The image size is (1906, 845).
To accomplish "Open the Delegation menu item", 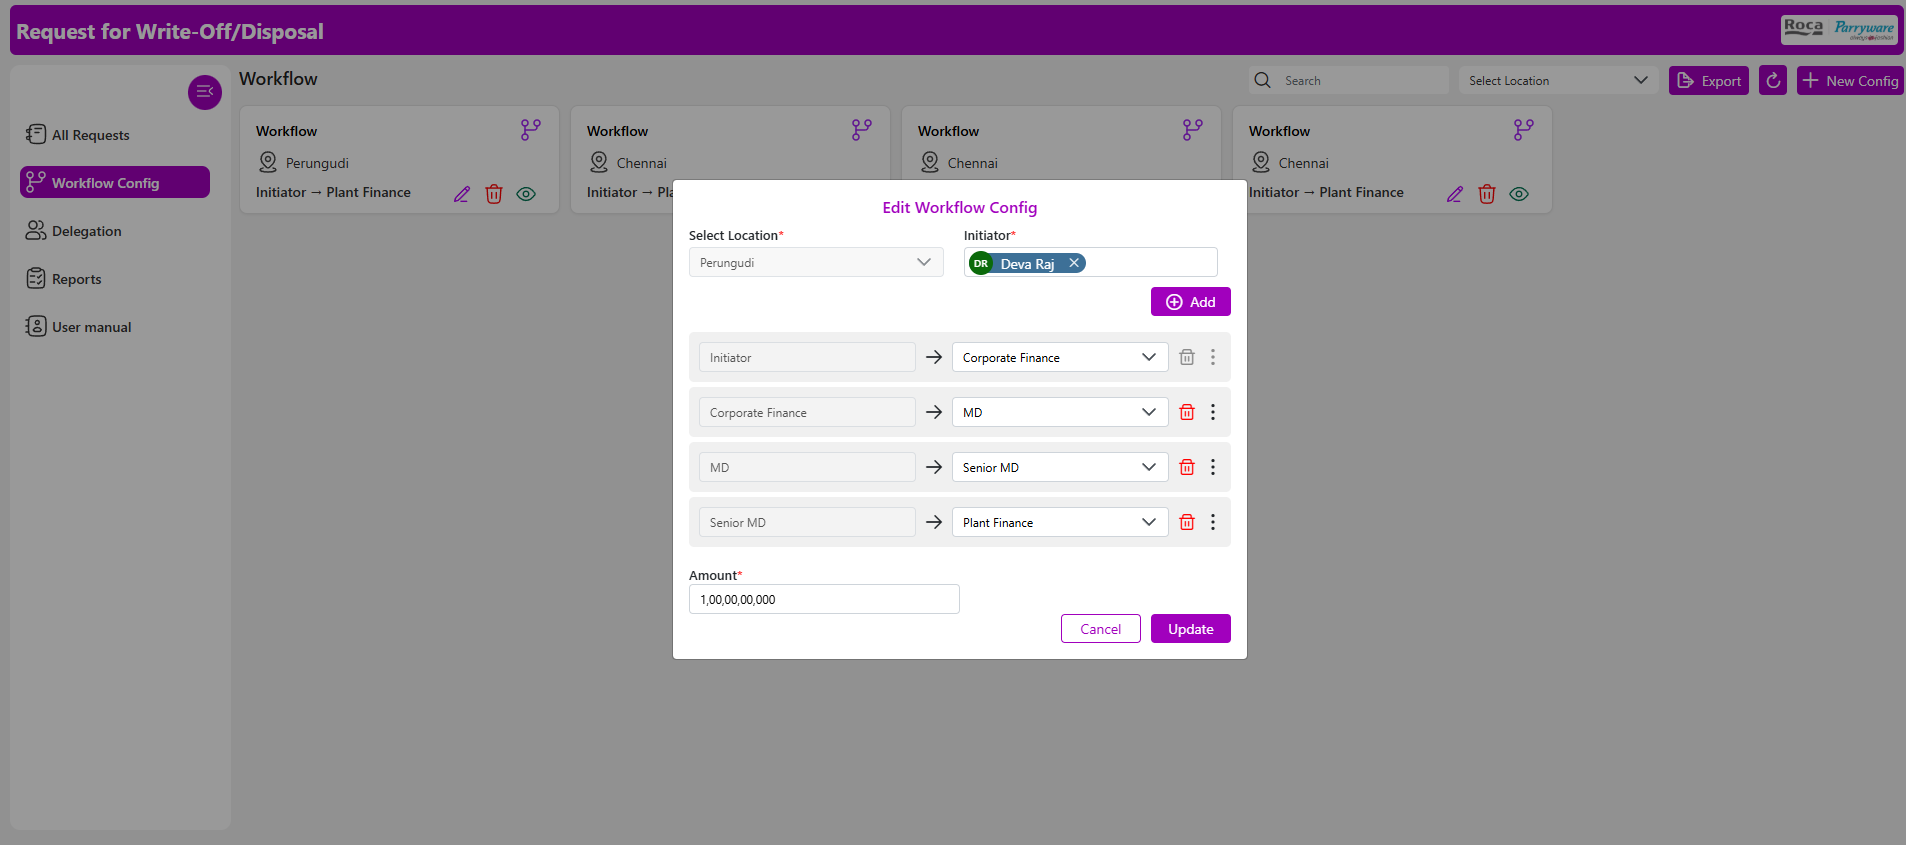I will 87,231.
